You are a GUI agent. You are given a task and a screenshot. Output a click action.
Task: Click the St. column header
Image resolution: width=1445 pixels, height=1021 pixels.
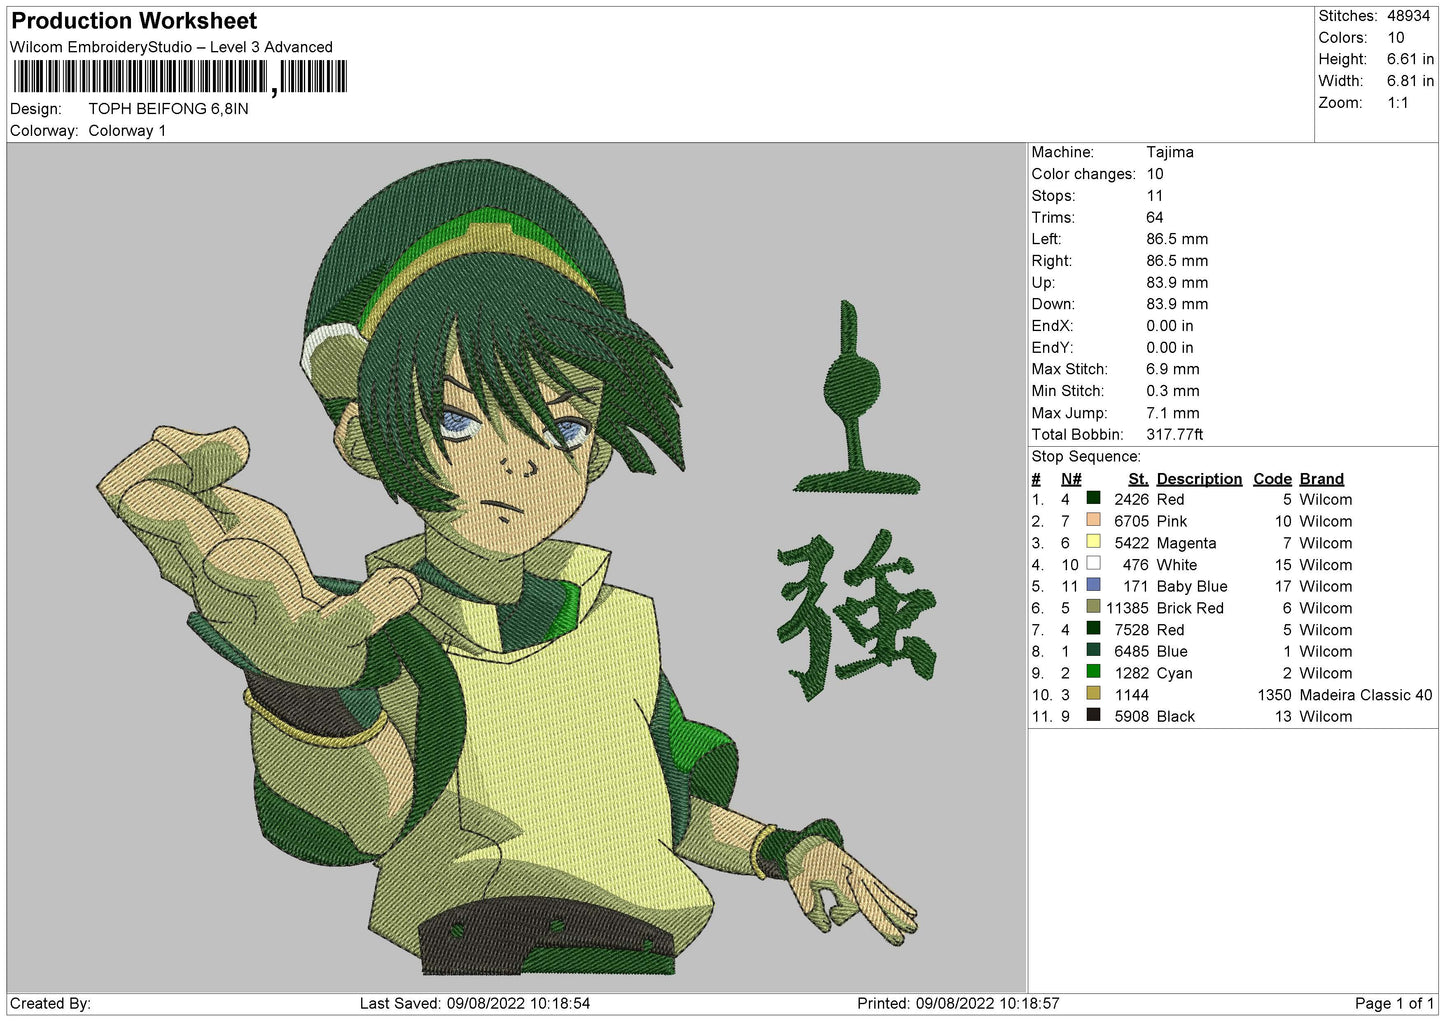1137,479
